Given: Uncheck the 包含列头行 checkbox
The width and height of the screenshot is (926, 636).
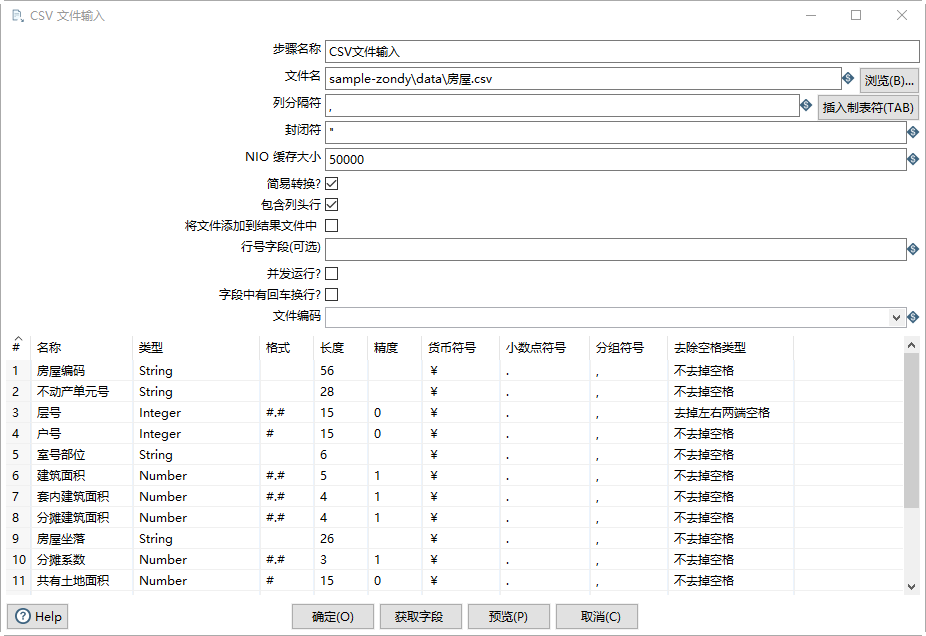Looking at the screenshot, I should 332,204.
